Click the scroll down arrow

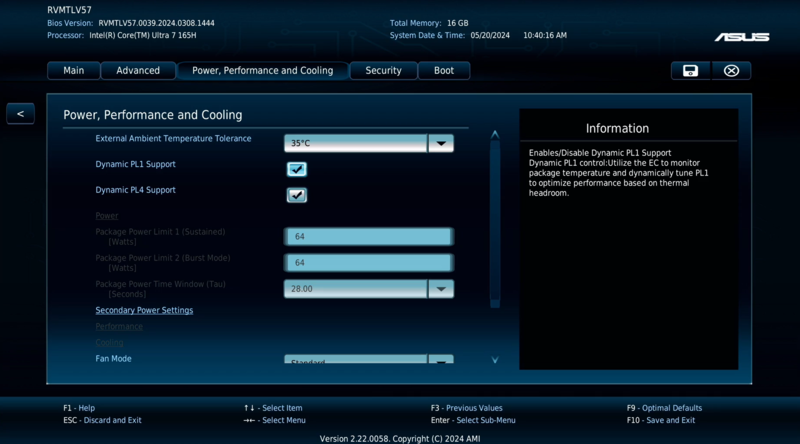[x=494, y=360]
